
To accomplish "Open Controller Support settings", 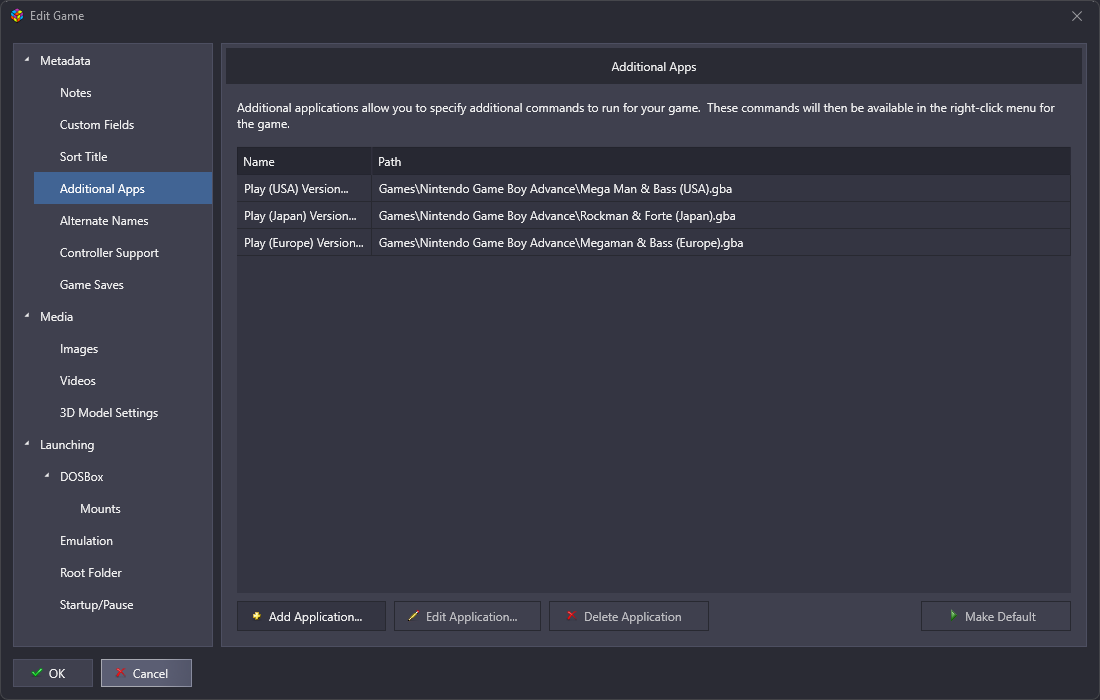I will pyautogui.click(x=109, y=253).
